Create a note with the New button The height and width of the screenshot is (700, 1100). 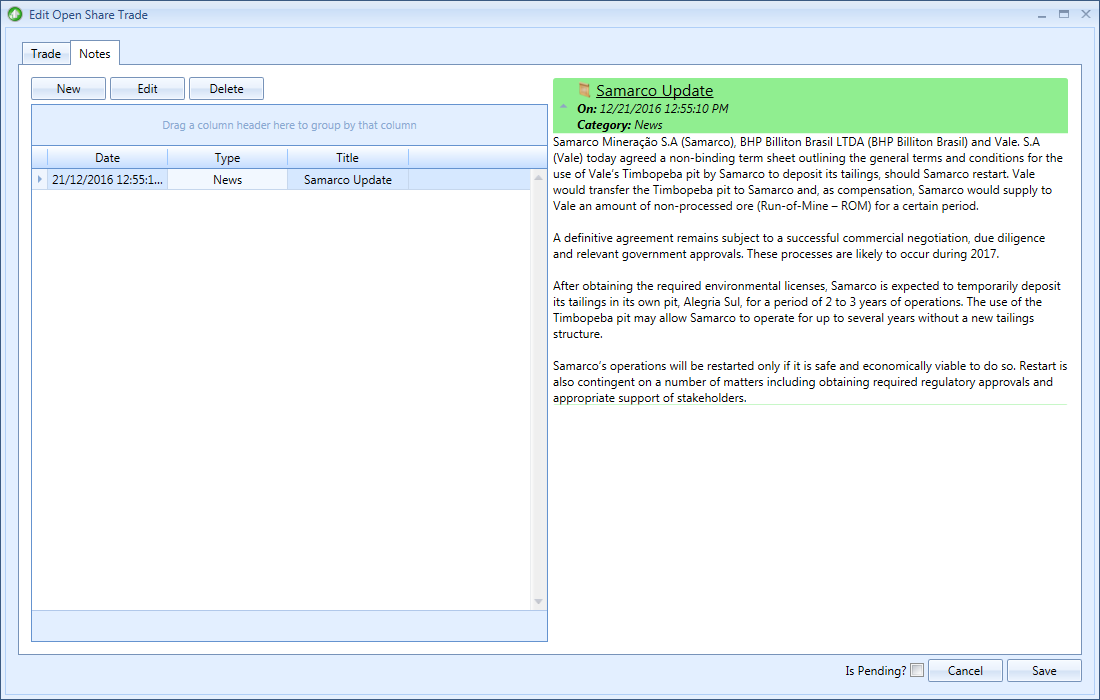[69, 89]
